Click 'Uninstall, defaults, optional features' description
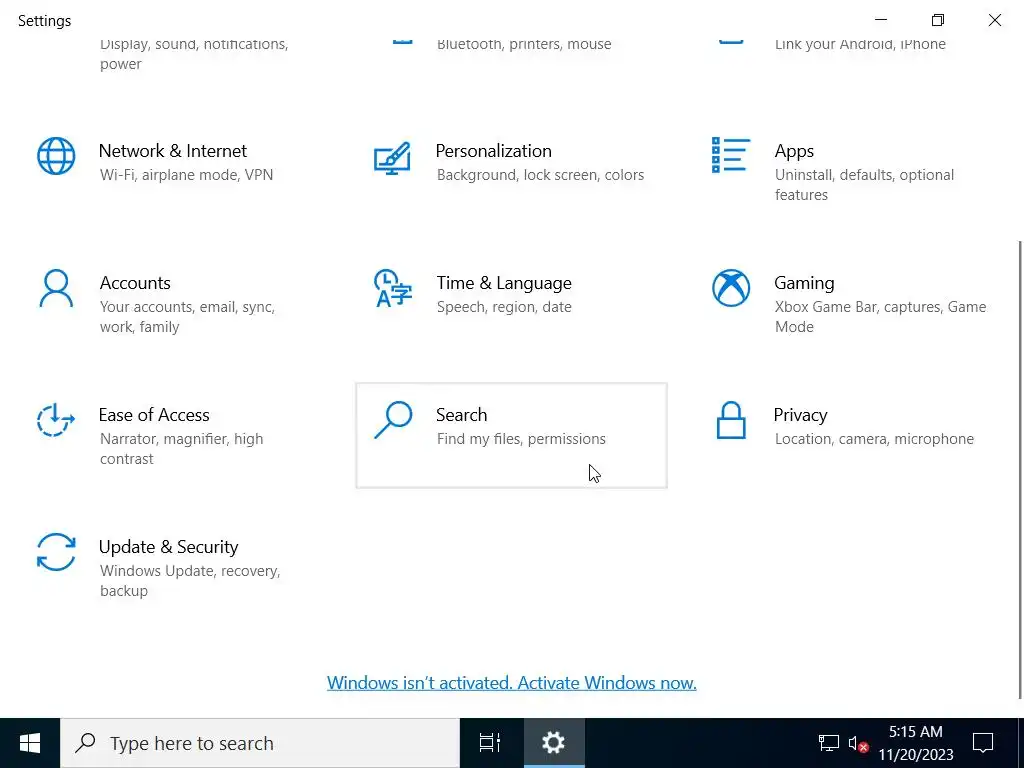Viewport: 1024px width, 768px height. [864, 185]
